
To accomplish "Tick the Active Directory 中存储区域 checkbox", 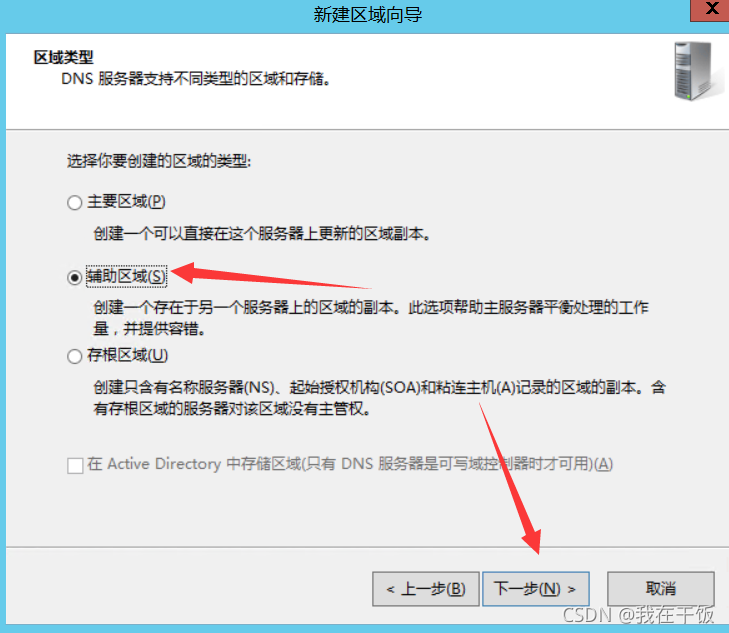I will coord(75,465).
